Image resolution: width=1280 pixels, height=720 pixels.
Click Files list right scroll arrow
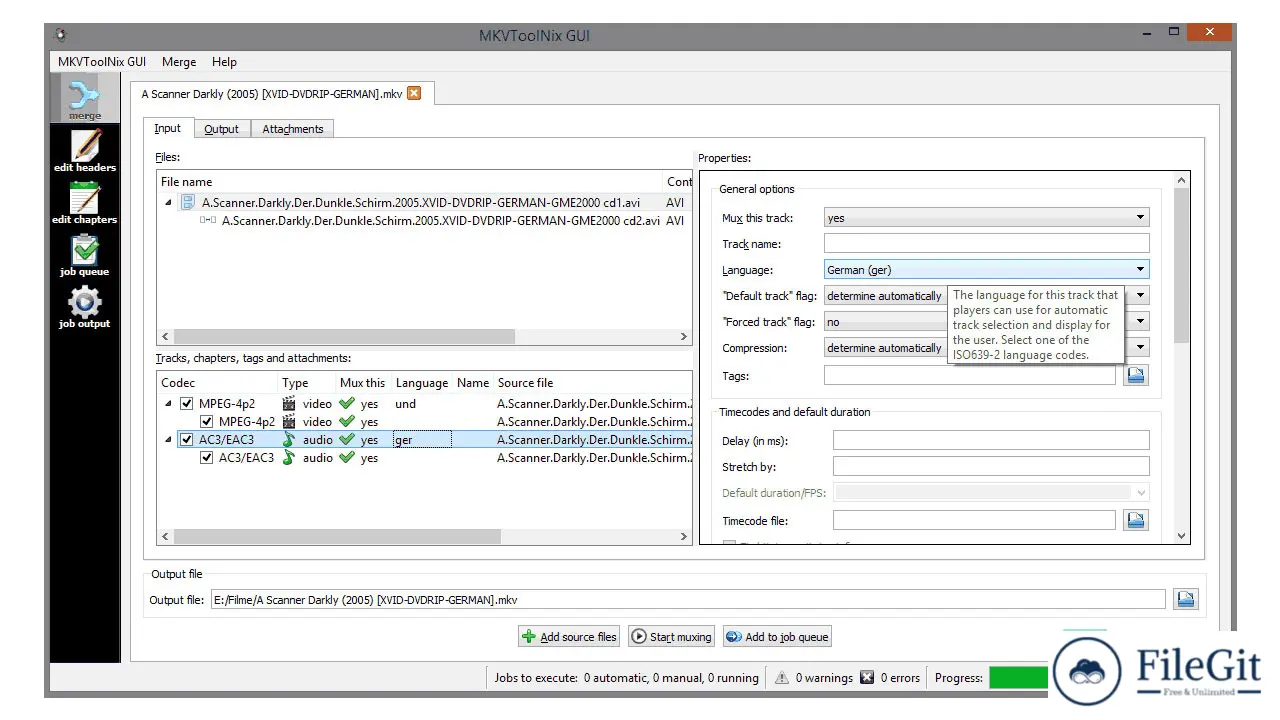click(684, 337)
